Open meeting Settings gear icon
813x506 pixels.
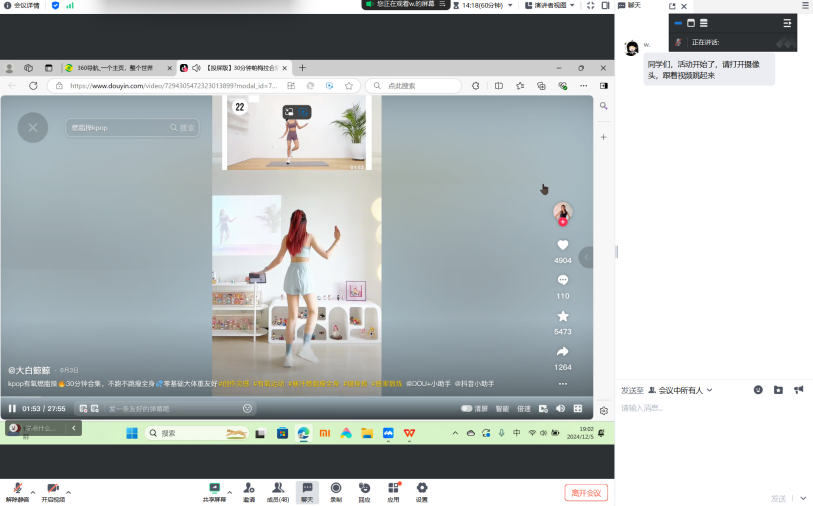click(x=421, y=489)
